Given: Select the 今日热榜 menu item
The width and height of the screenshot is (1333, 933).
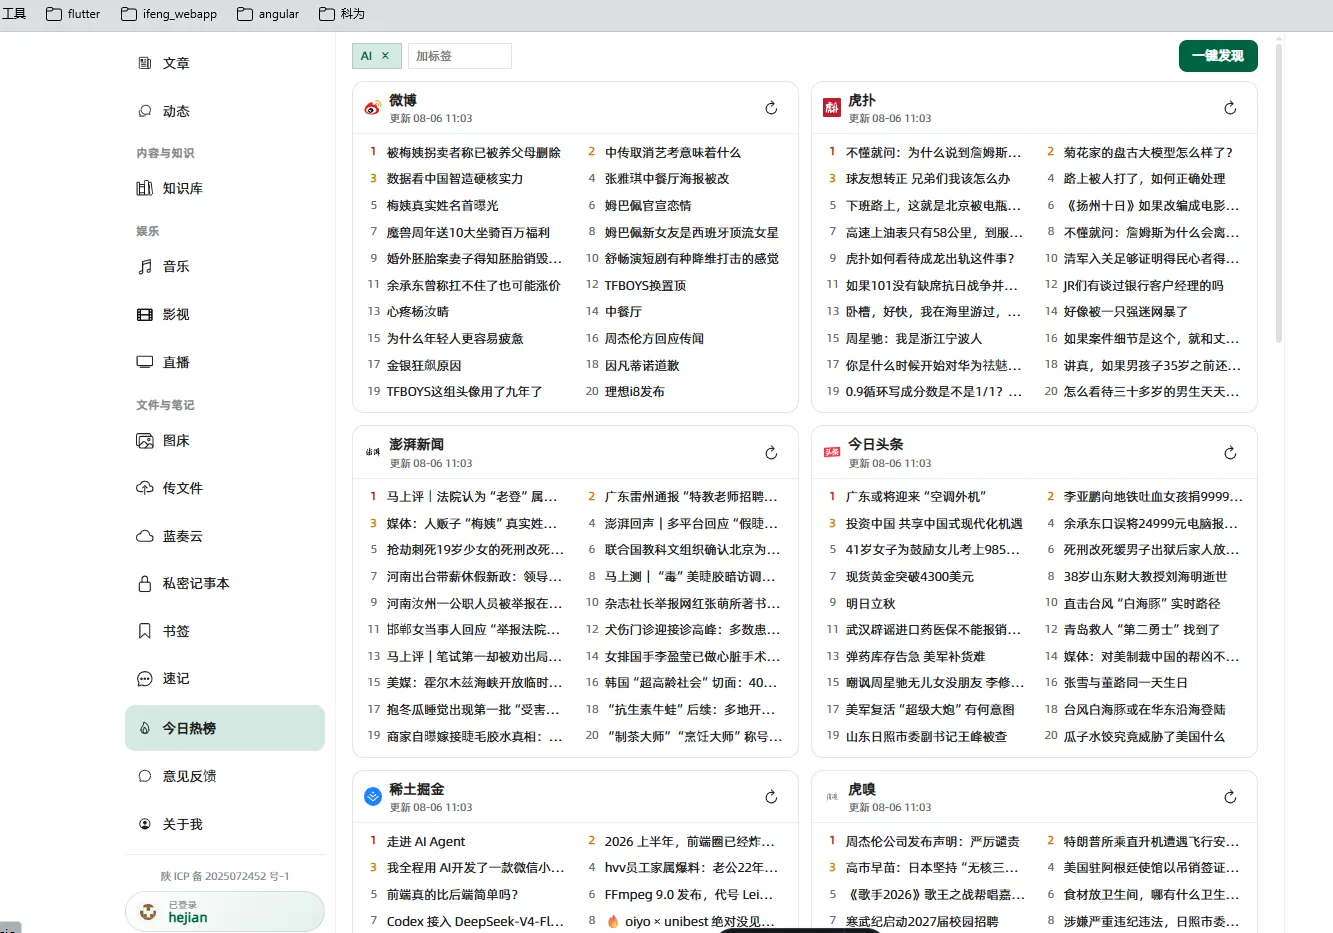Looking at the screenshot, I should tap(225, 728).
